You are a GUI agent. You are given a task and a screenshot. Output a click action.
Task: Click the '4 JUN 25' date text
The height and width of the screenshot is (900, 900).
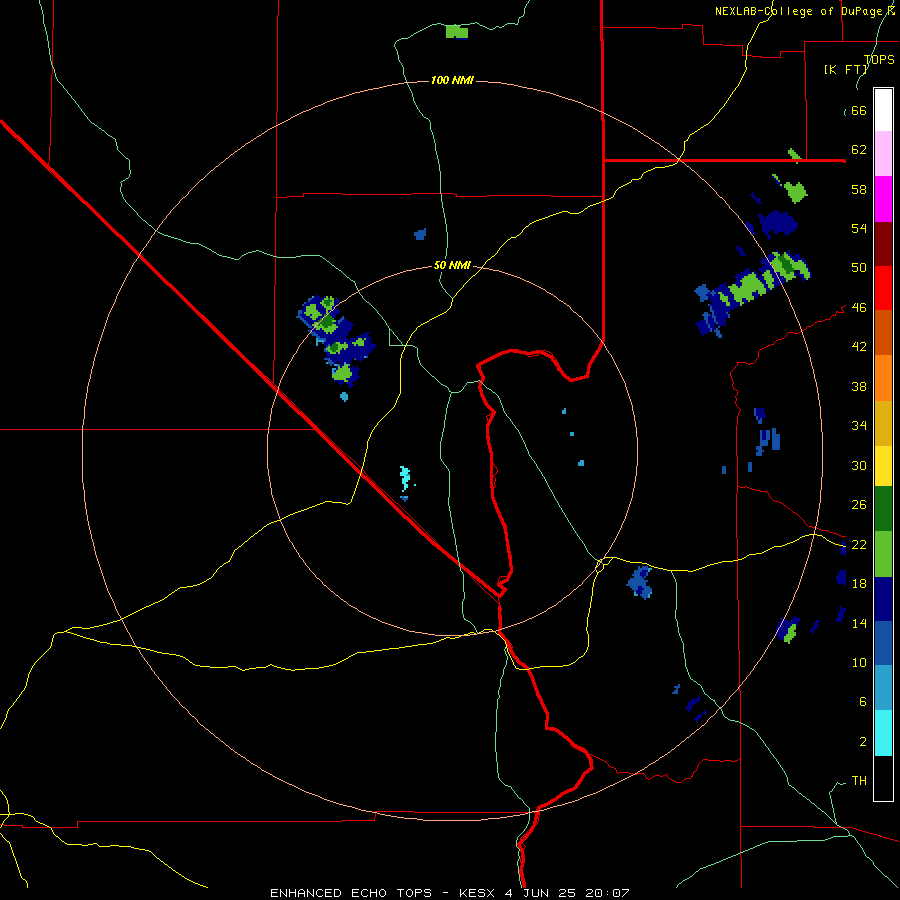click(x=542, y=893)
